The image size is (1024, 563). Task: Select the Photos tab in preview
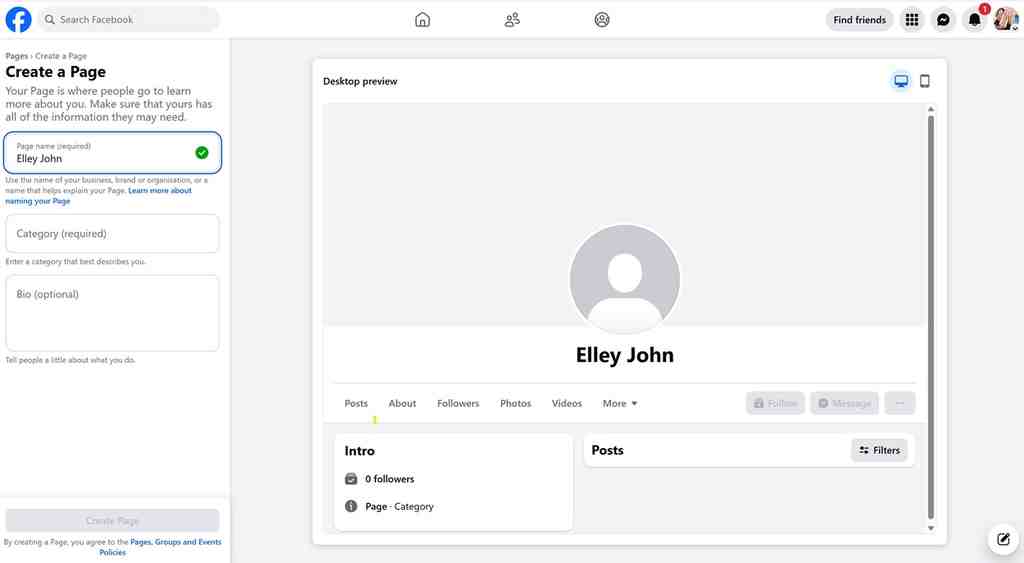coord(515,404)
